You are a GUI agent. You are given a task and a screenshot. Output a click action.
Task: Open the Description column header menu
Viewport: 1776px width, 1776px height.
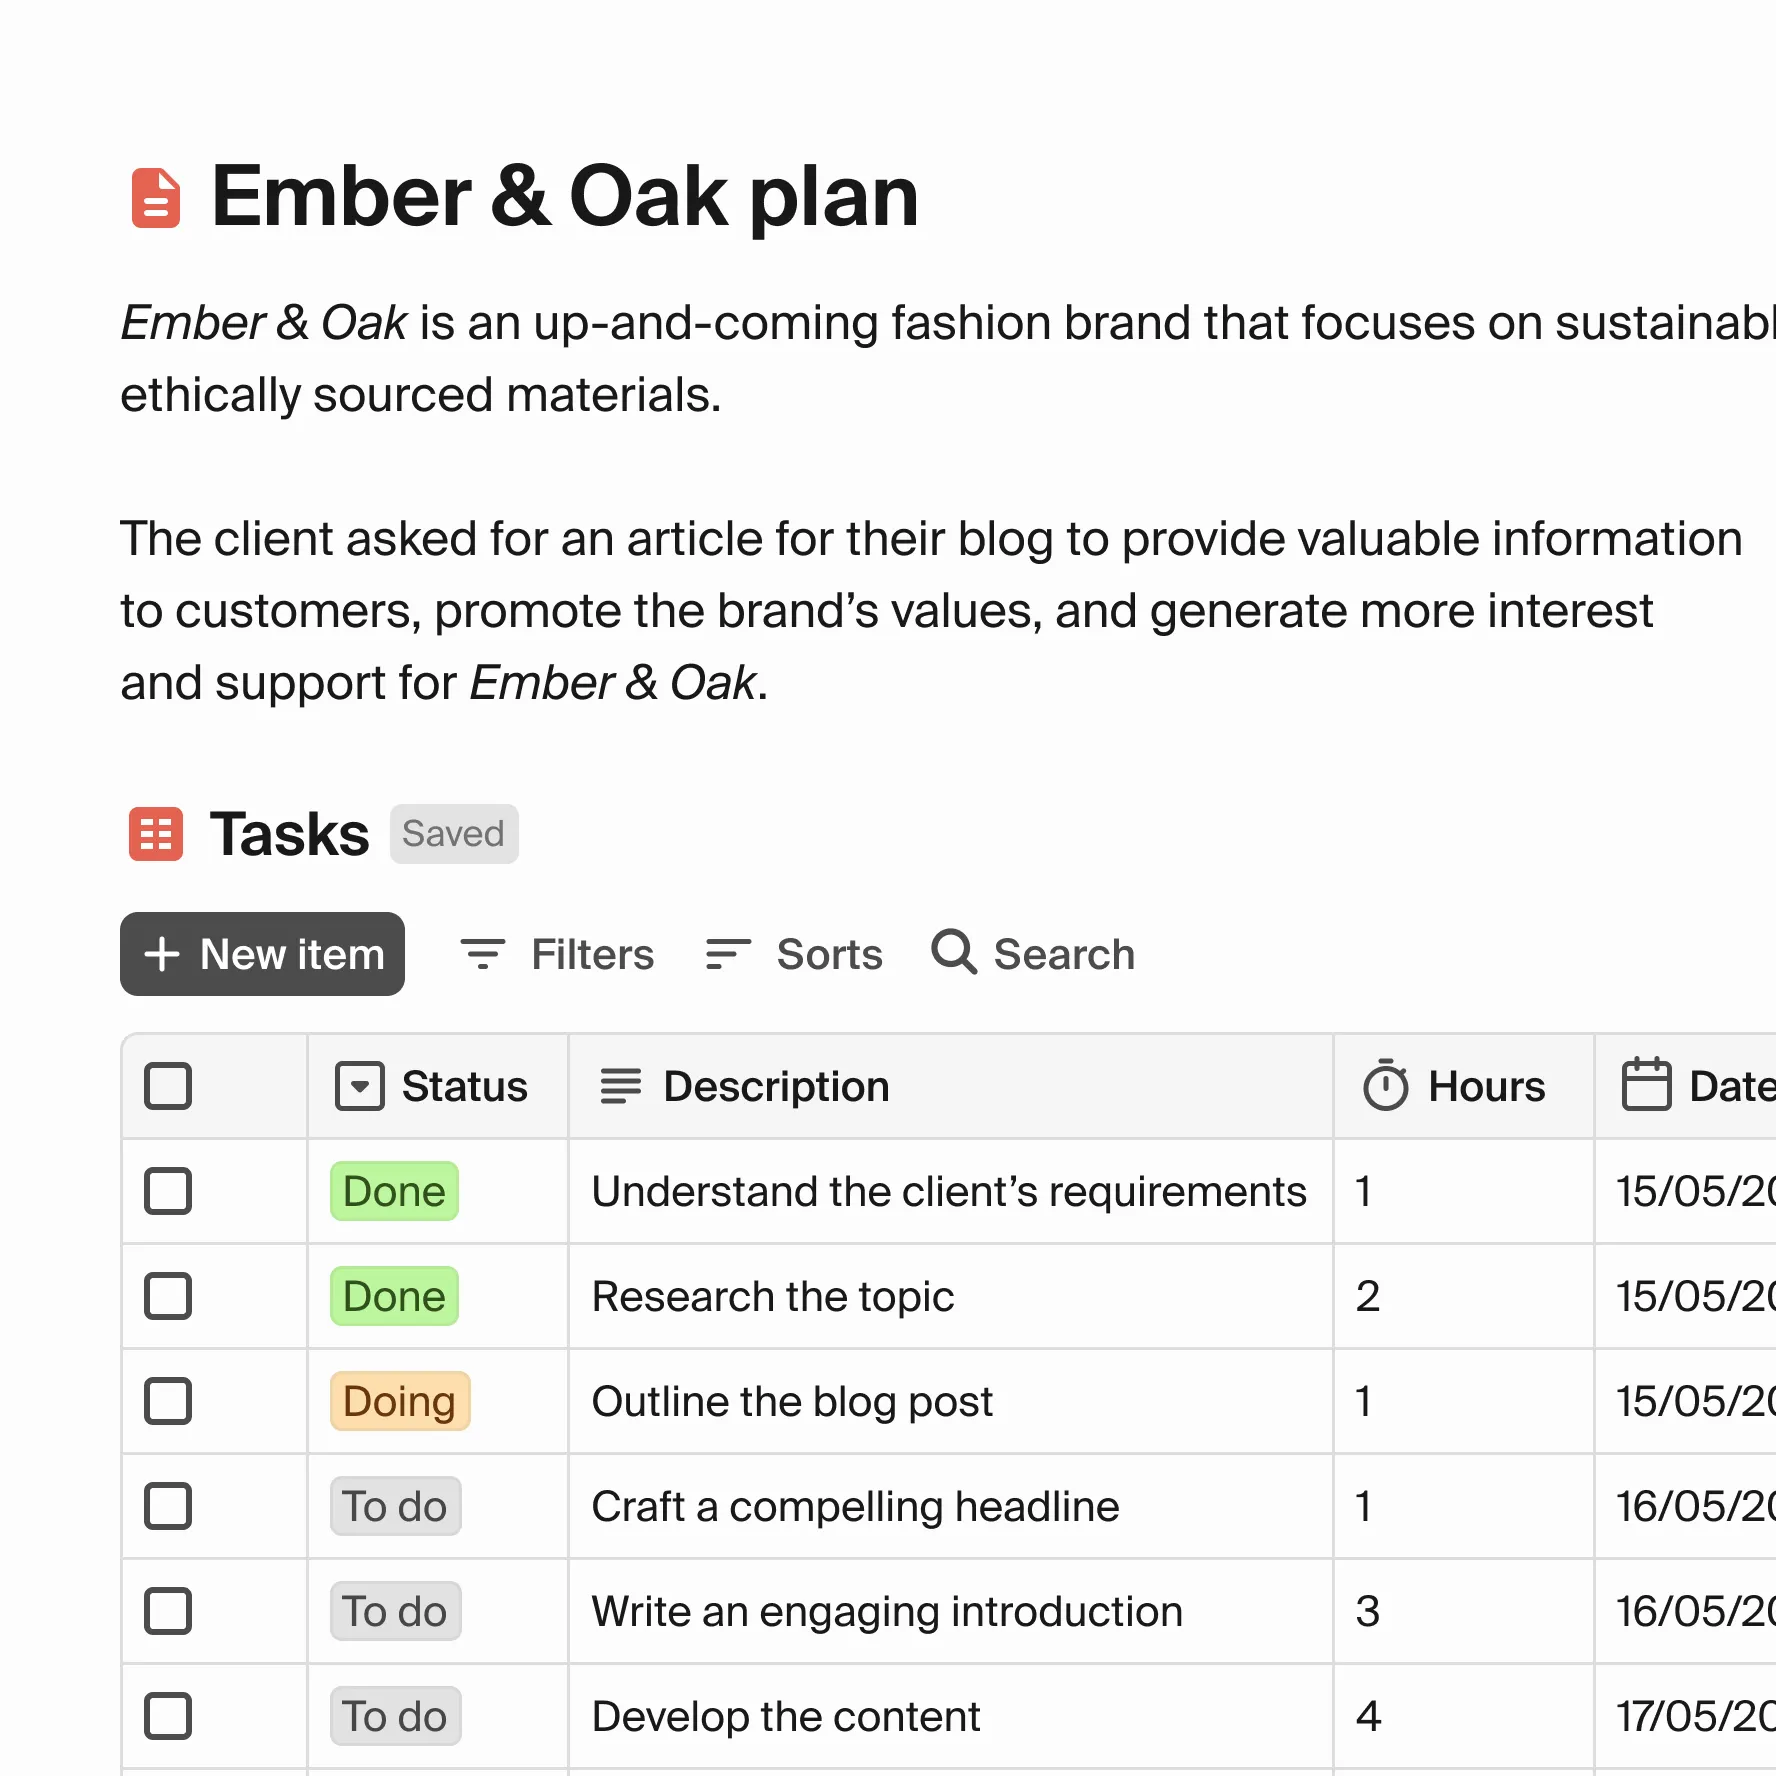pyautogui.click(x=776, y=1086)
